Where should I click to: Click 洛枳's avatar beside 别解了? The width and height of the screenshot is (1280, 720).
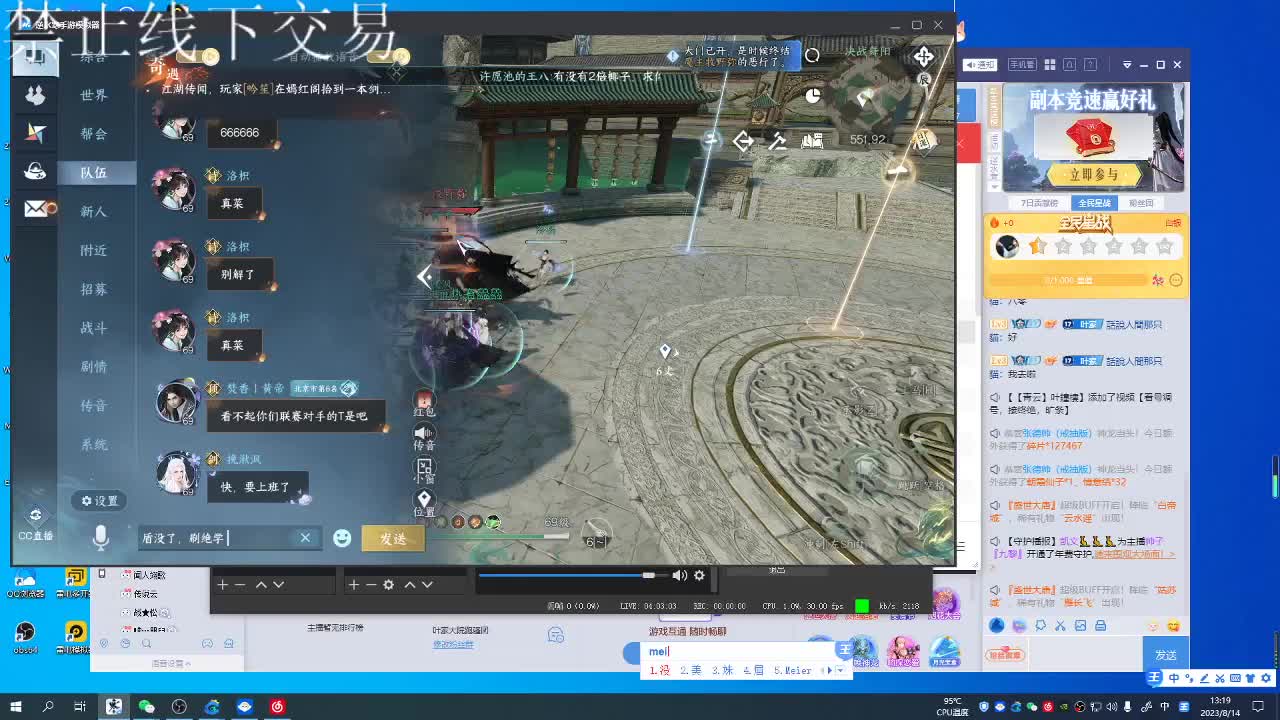point(172,259)
